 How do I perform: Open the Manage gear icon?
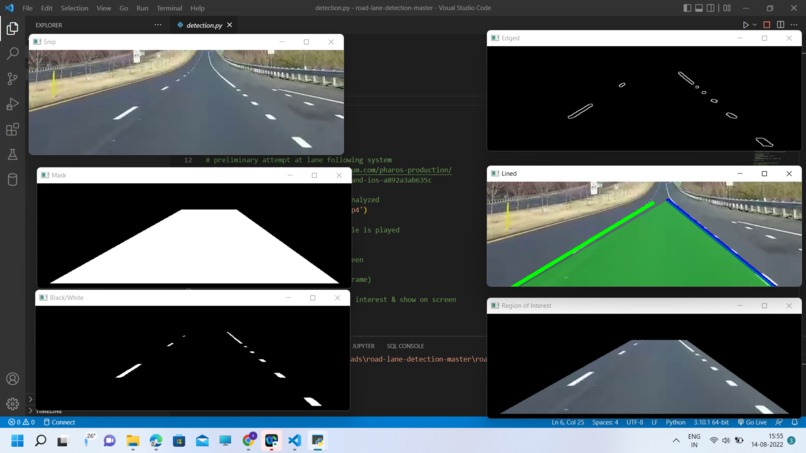point(12,404)
